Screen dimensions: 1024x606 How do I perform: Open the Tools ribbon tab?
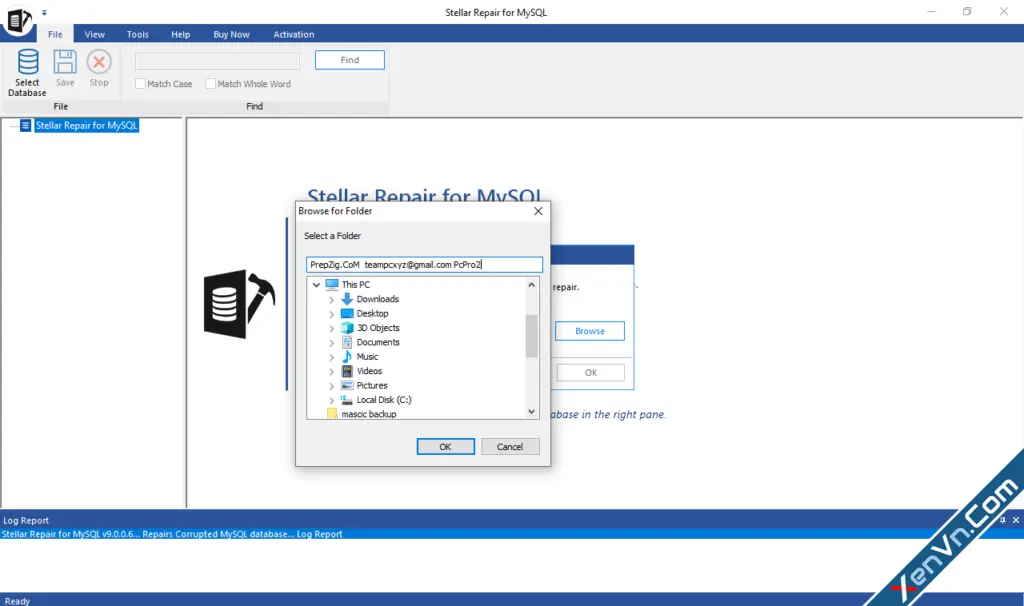click(137, 34)
